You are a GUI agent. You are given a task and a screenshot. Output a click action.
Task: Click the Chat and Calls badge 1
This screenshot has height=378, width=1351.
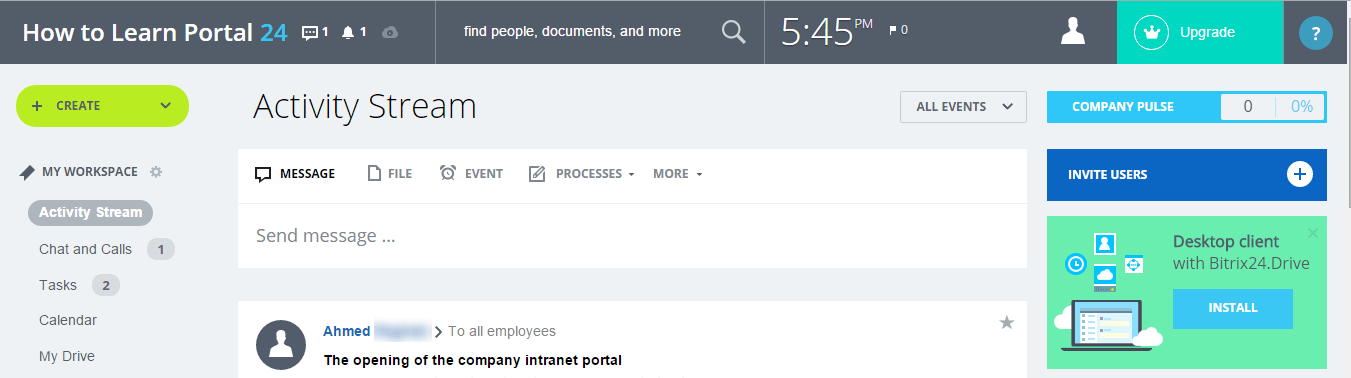point(161,249)
